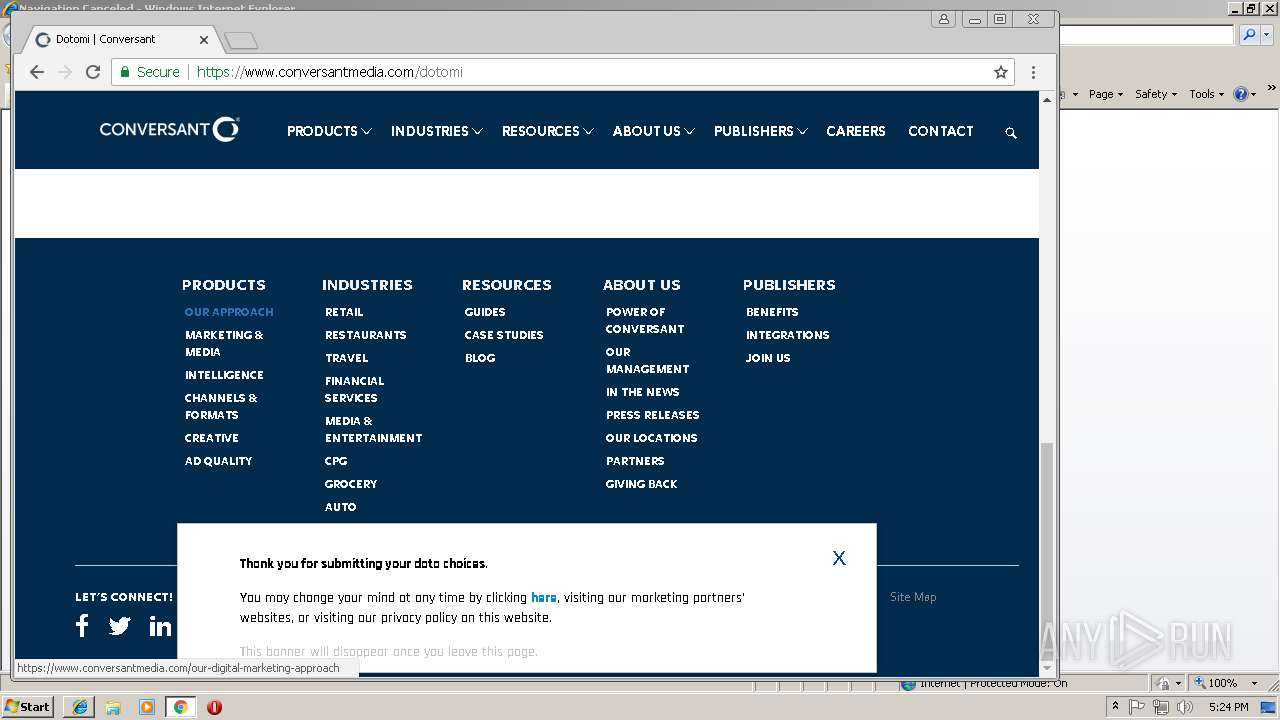Open the Conversant Twitter page

[120, 626]
